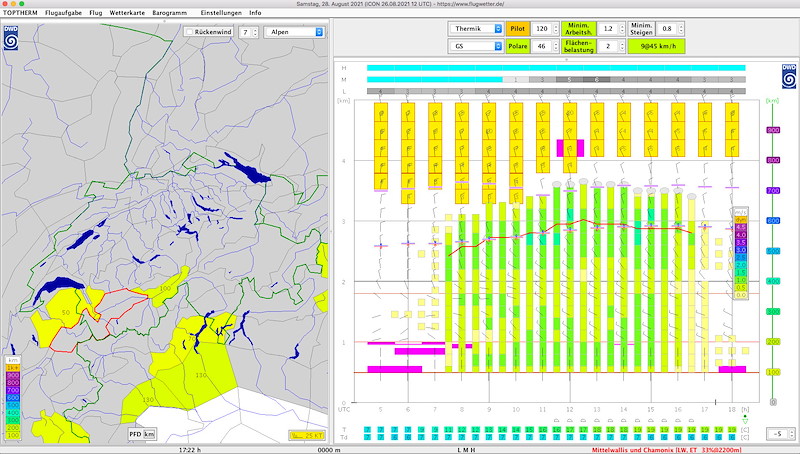Open the Alpen region dropdown
This screenshot has height=454, width=800.
point(294,32)
